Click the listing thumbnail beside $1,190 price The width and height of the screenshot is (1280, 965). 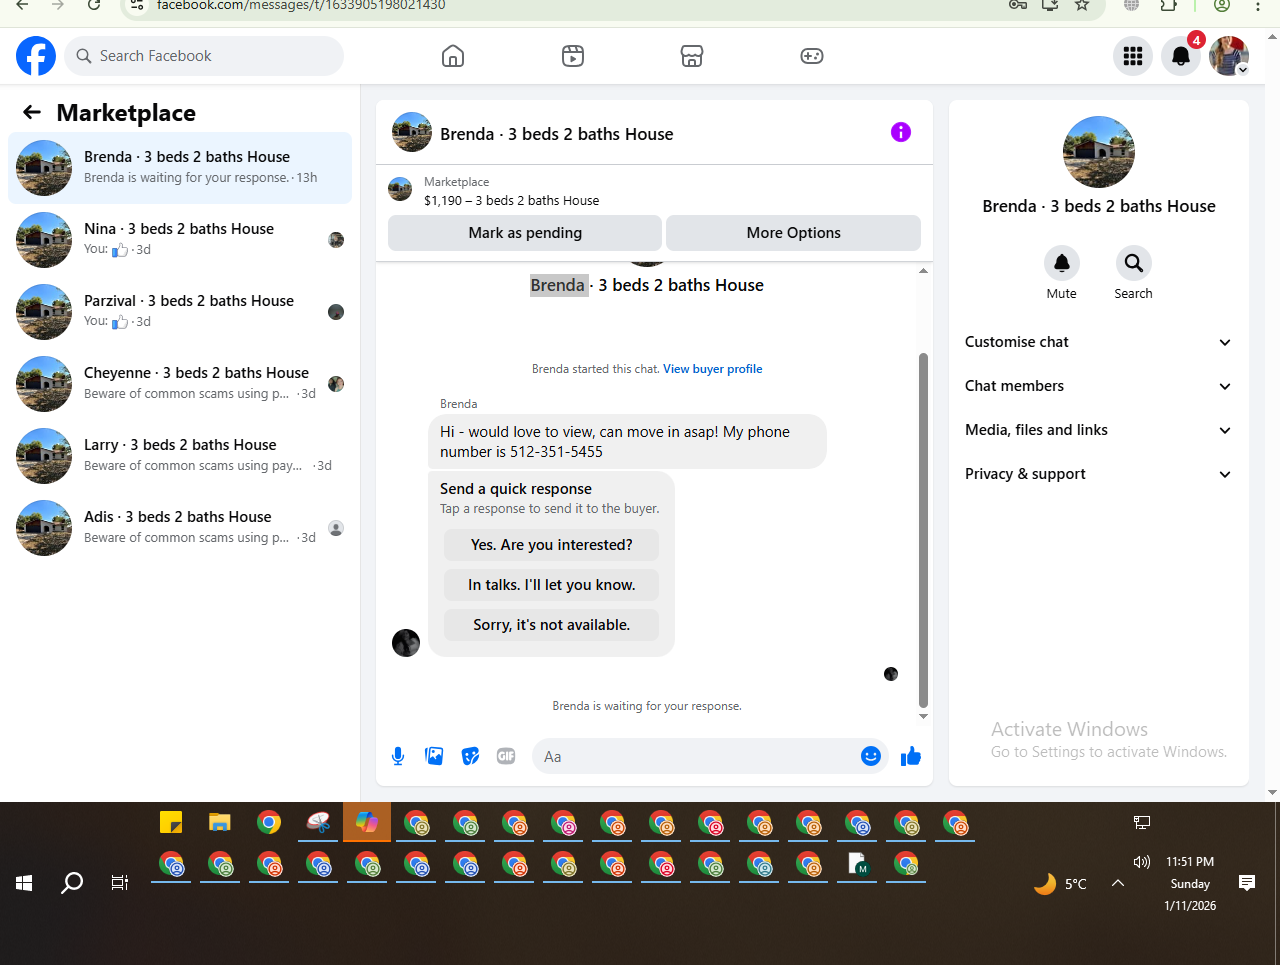pyautogui.click(x=400, y=189)
